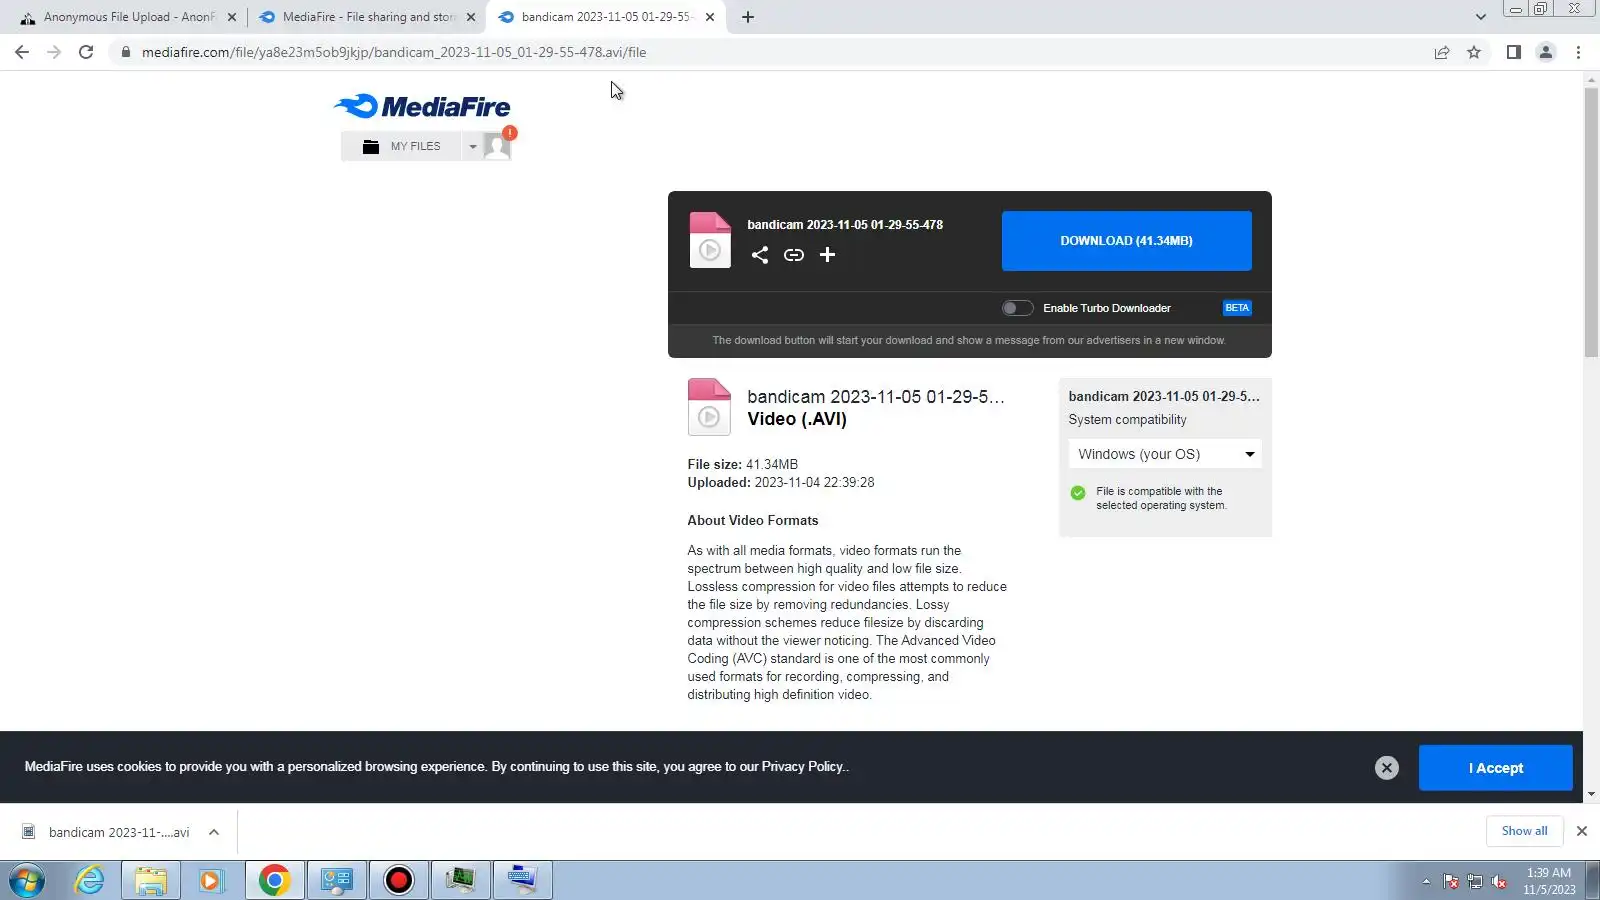This screenshot has height=900, width=1600.
Task: Open a new browser tab
Action: point(748,17)
